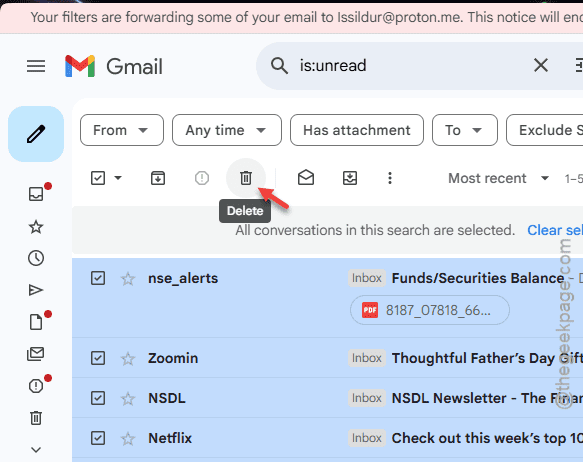Image resolution: width=583 pixels, height=462 pixels.
Task: Open the NSDL Newsletter email
Action: pyautogui.click(x=487, y=398)
